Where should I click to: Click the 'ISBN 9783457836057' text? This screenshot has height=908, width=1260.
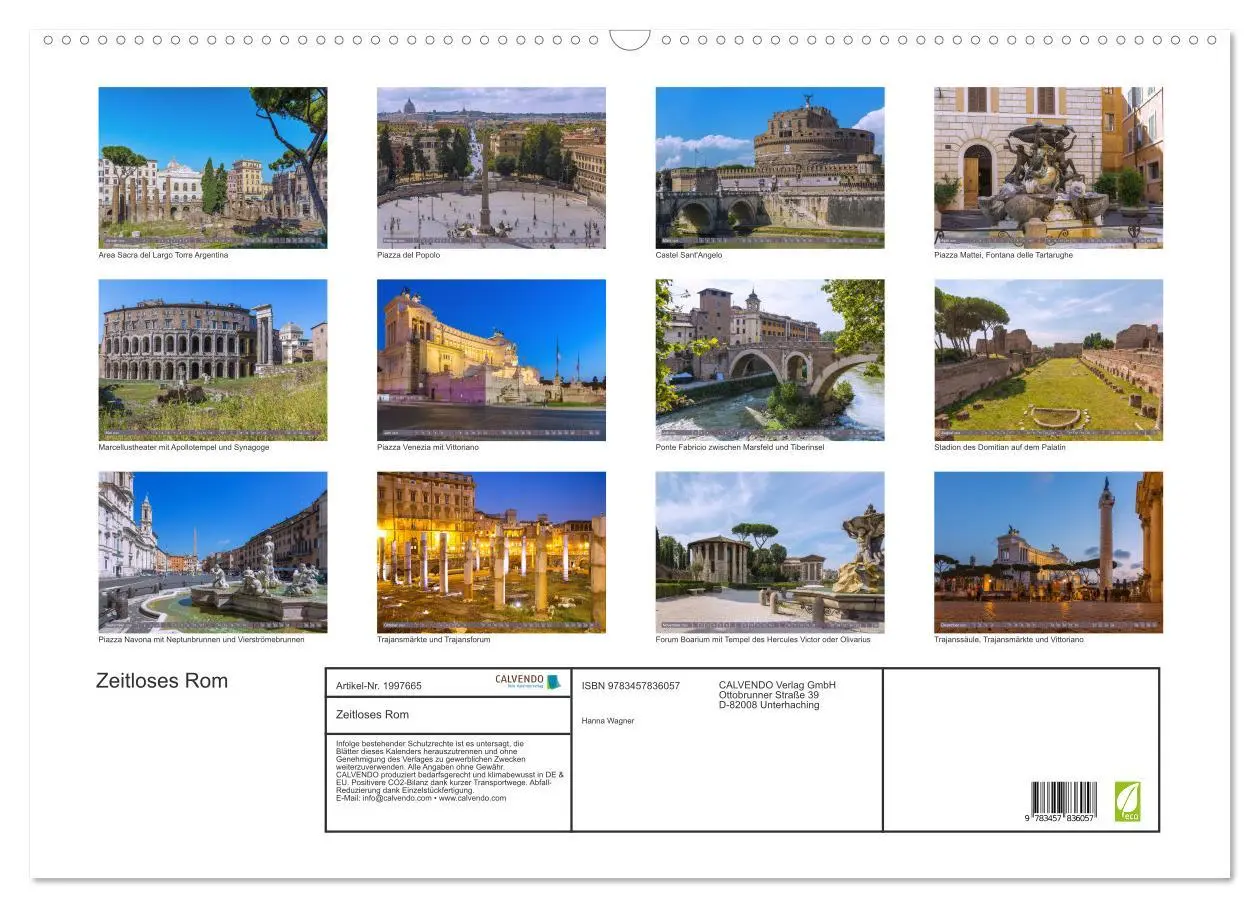(631, 686)
